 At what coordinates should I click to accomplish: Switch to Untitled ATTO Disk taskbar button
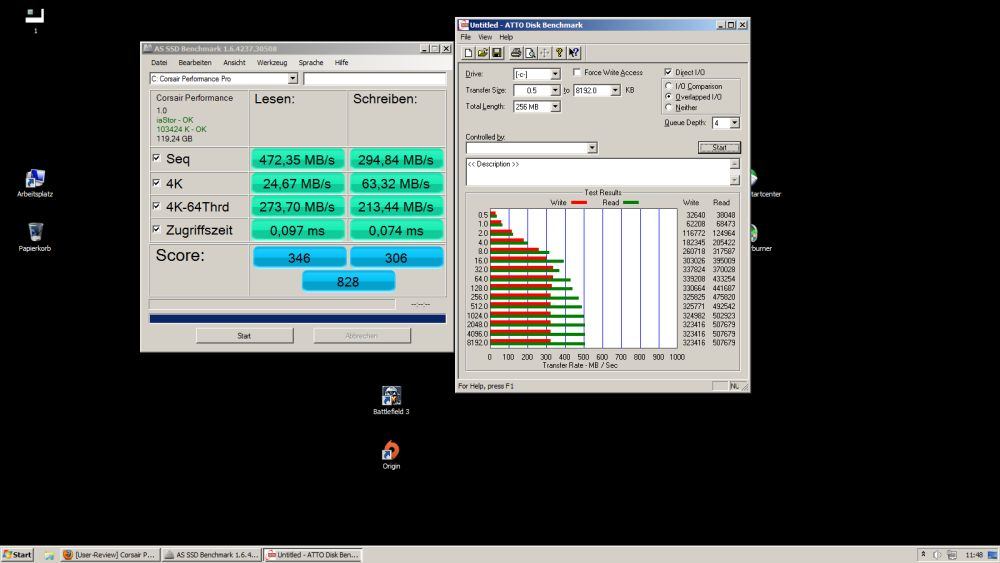(x=312, y=555)
